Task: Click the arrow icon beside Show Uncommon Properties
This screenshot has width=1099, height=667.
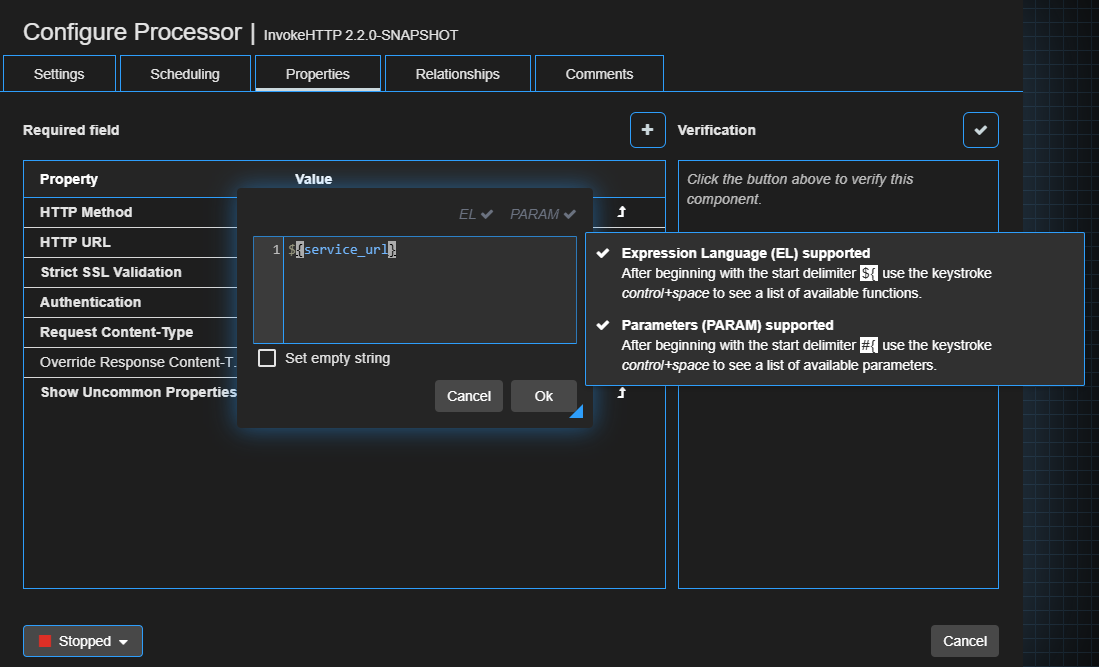Action: pos(622,392)
